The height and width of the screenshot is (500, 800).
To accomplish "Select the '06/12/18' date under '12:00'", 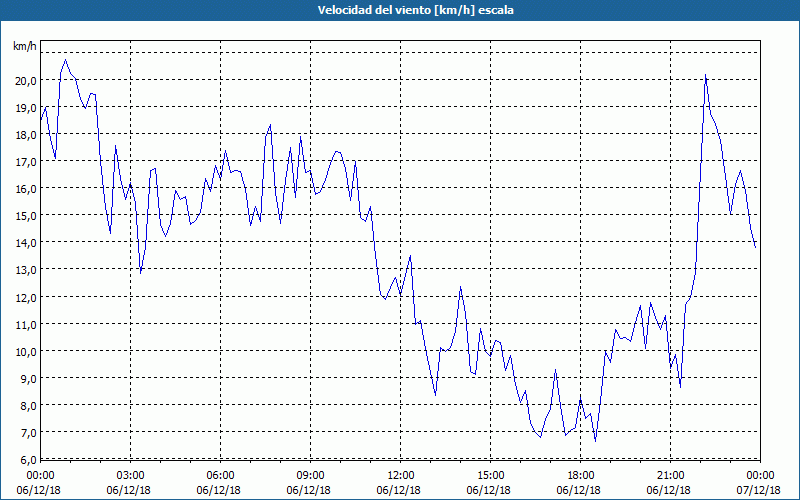I will tap(398, 490).
